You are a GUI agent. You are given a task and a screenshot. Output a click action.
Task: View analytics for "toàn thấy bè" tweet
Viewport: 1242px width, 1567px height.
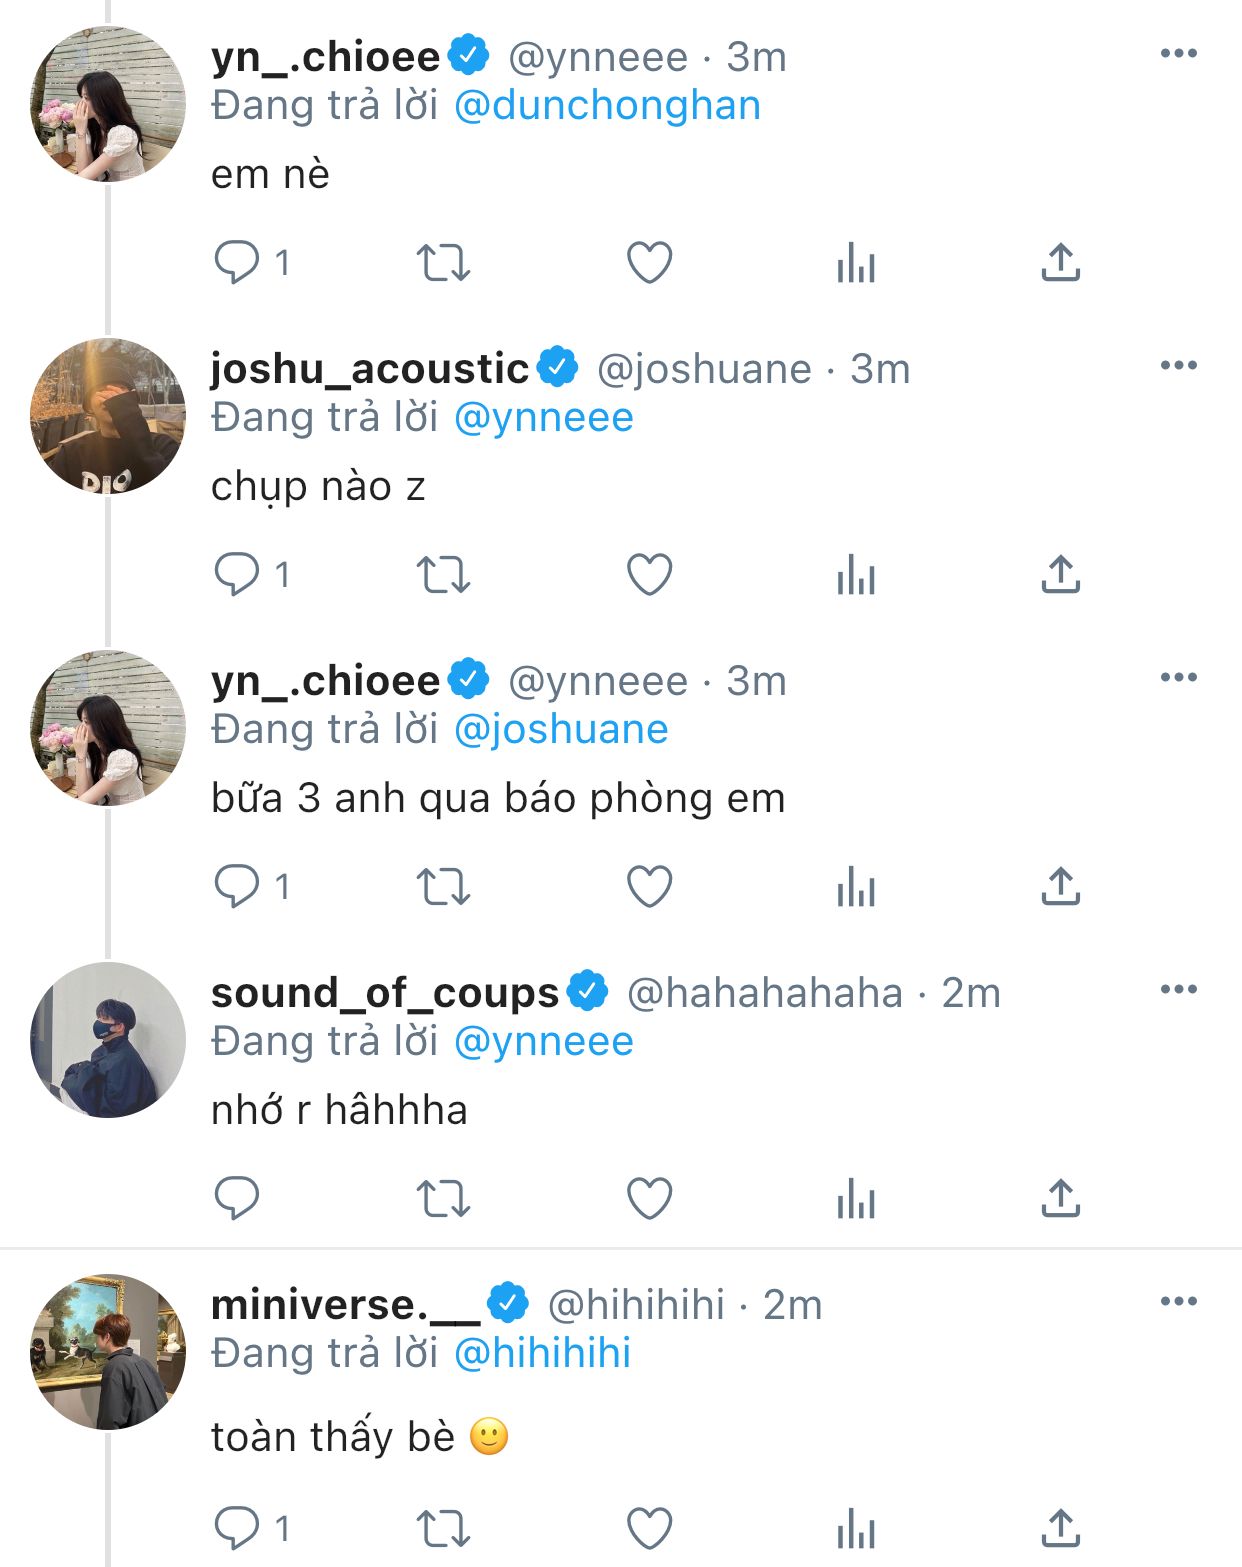(x=856, y=1529)
